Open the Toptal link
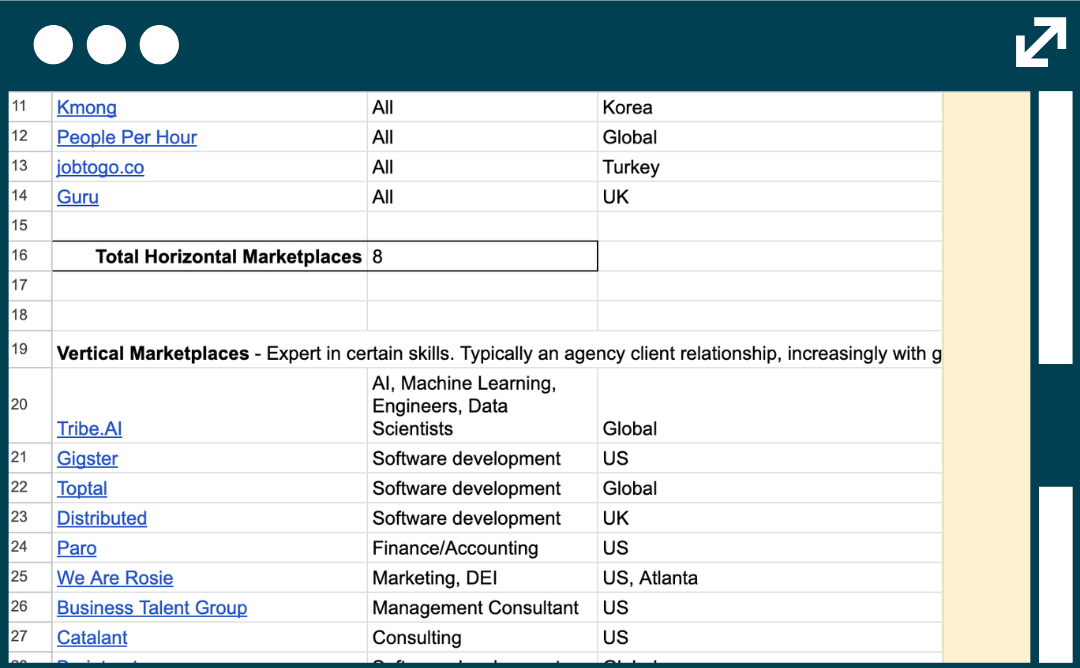The image size is (1080, 668). pyautogui.click(x=82, y=488)
